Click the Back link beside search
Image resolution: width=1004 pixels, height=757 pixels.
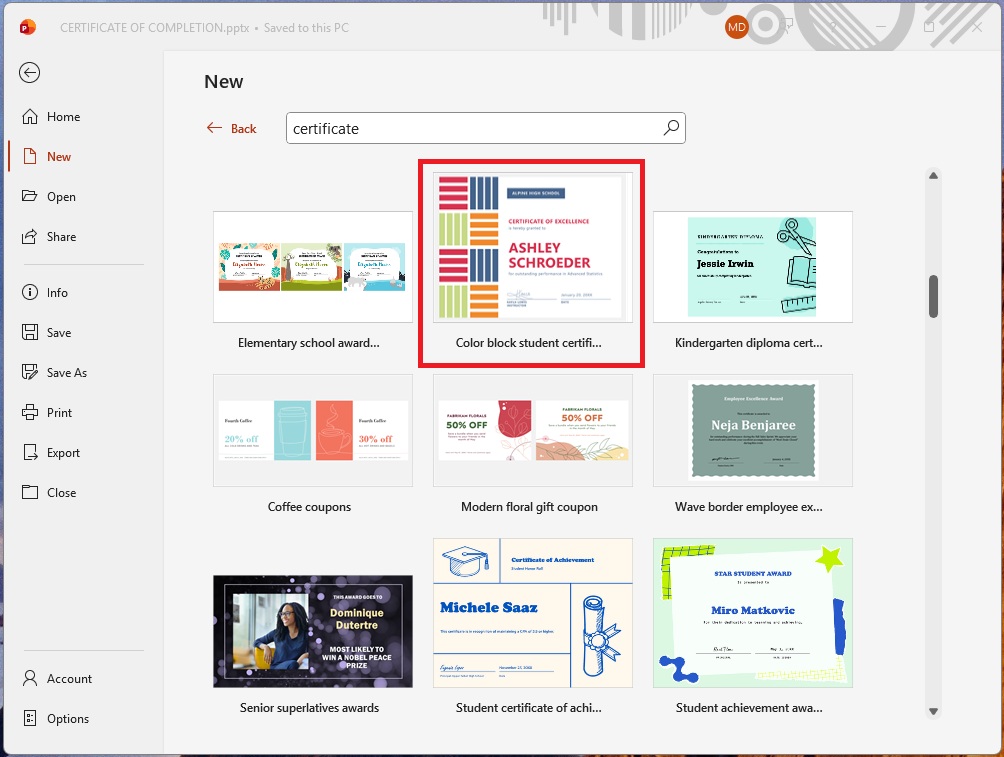point(232,128)
